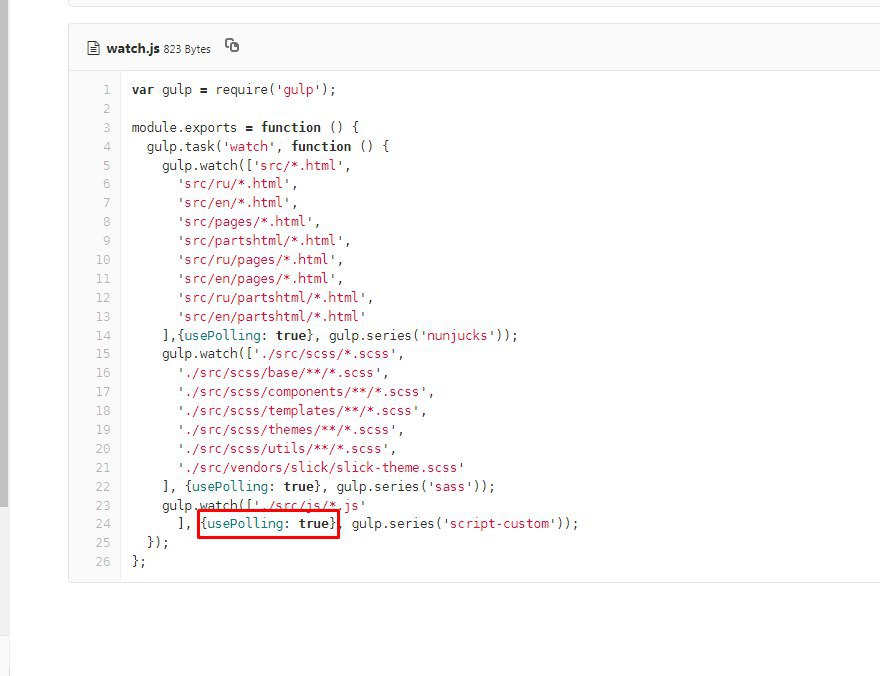The image size is (880, 676).
Task: Click './src/scss/*.scss' string on line 15
Action: coord(324,354)
